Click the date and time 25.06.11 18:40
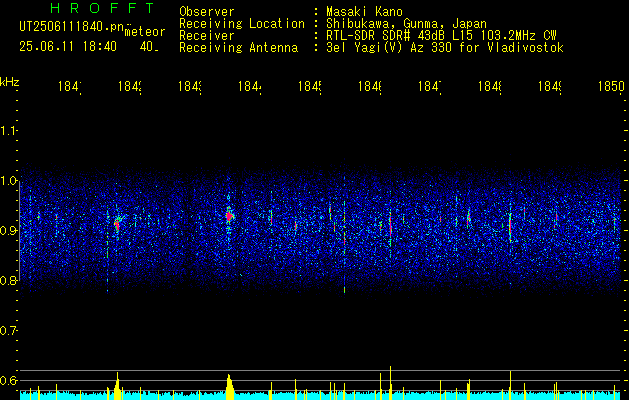The width and height of the screenshot is (629, 400). pyautogui.click(x=68, y=47)
